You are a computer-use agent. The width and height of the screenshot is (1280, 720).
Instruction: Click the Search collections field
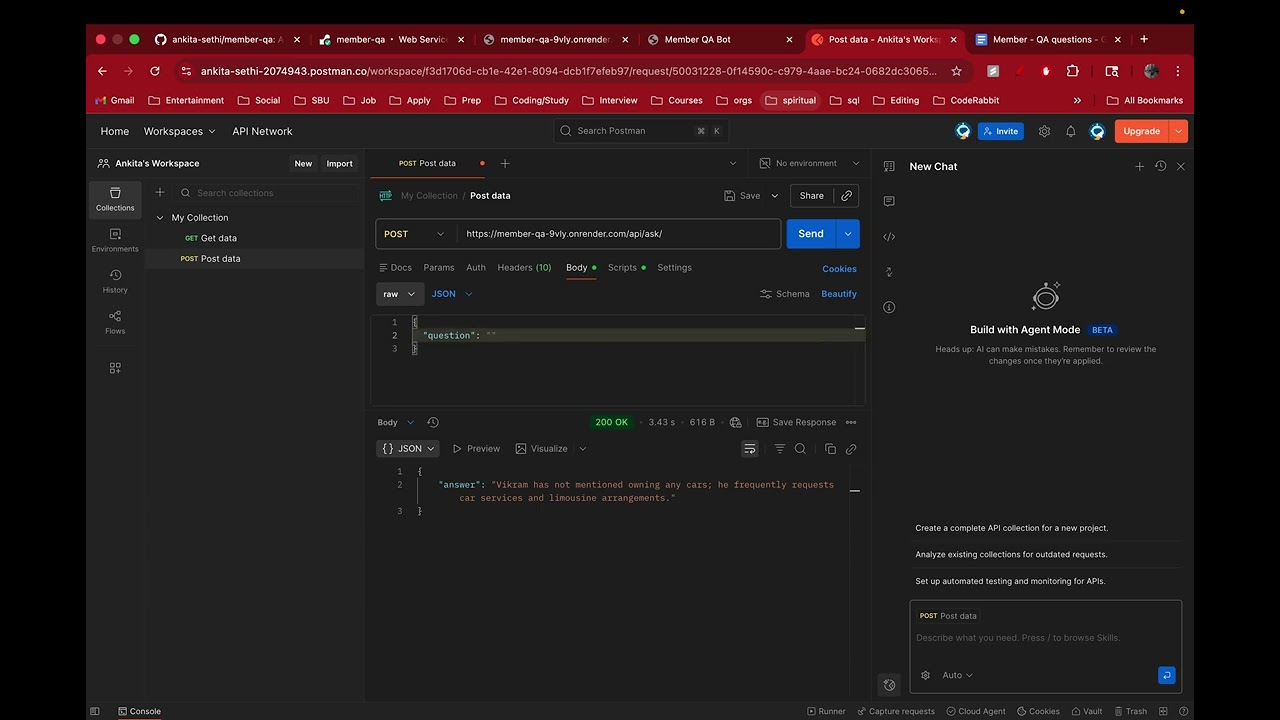pos(265,193)
